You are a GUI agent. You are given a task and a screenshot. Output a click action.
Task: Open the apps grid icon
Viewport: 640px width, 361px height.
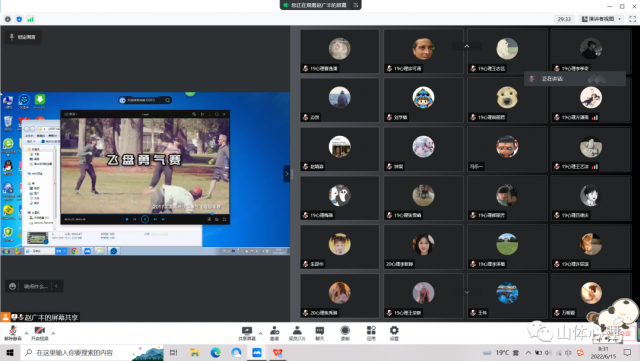pyautogui.click(x=371, y=333)
